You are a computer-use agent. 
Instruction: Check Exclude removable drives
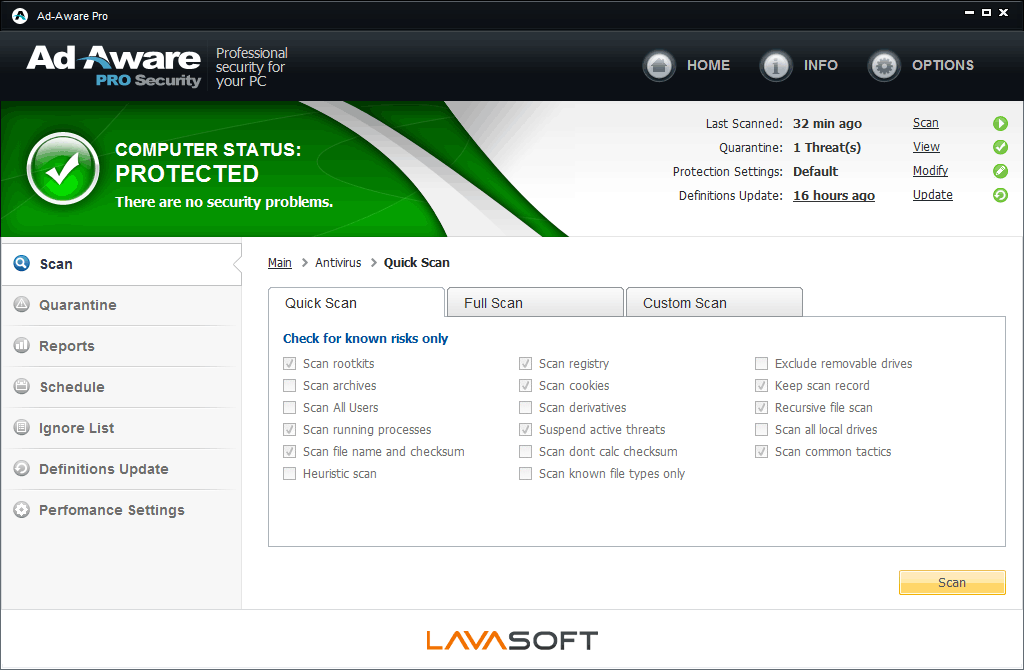(x=761, y=364)
